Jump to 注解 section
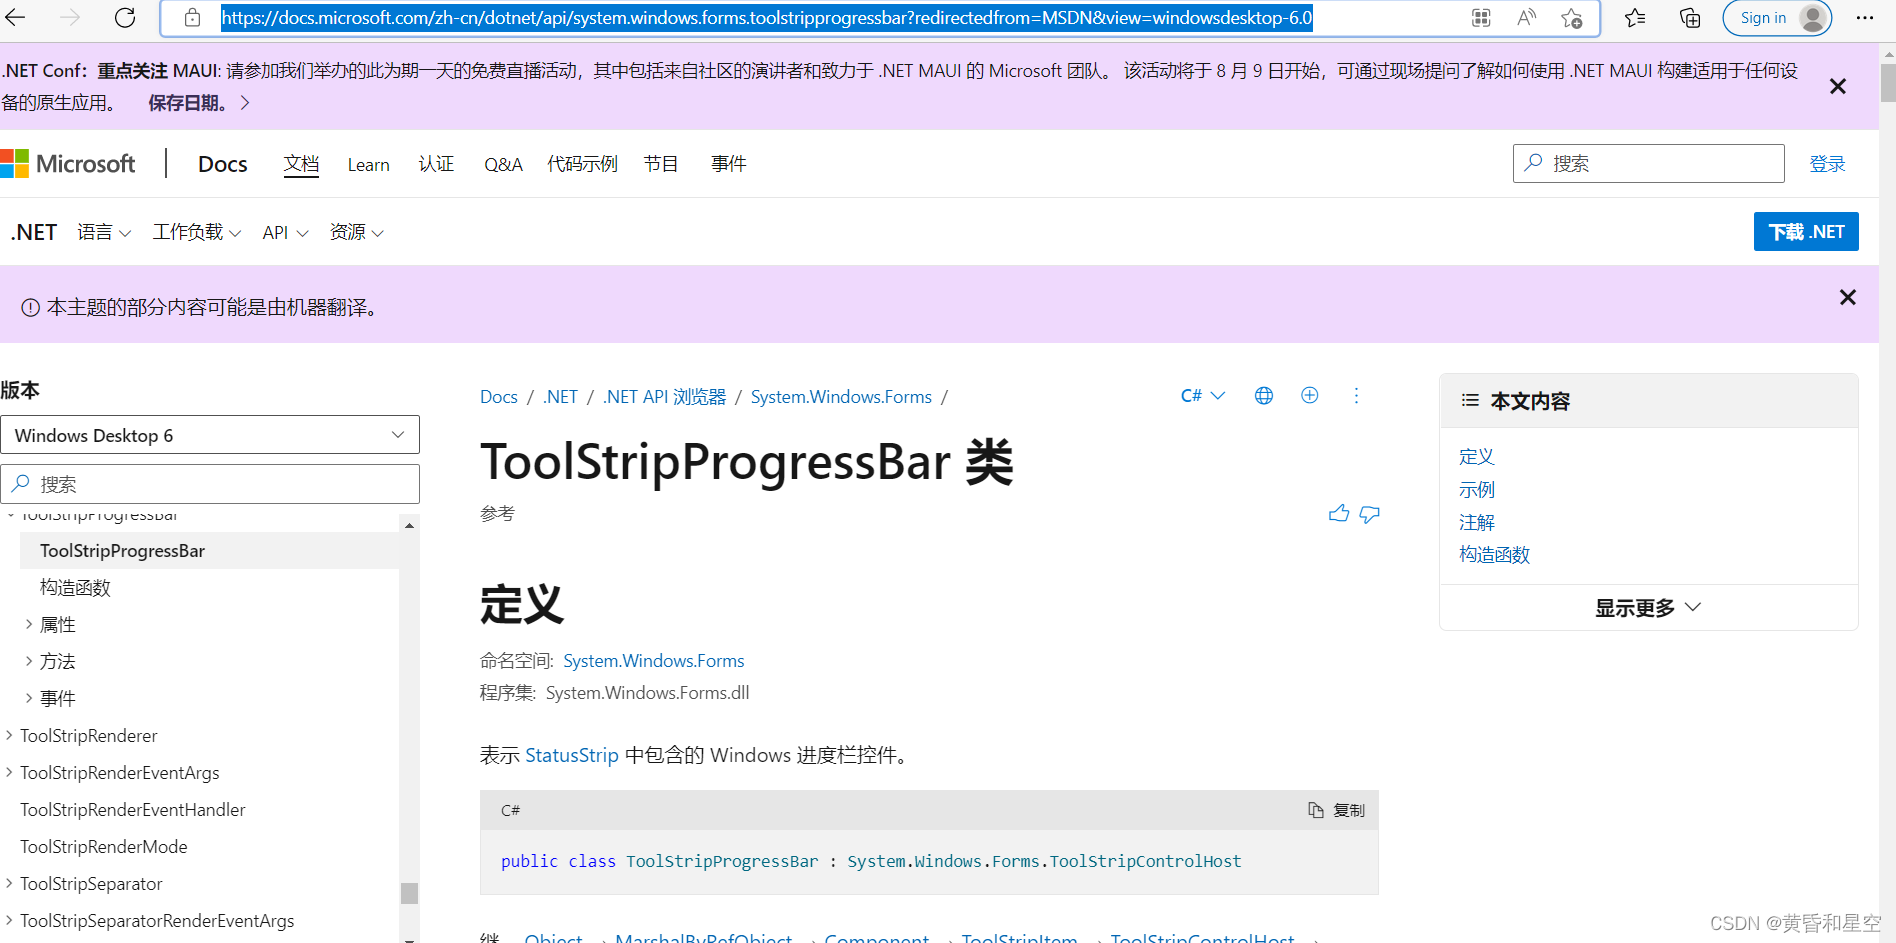 1477,523
